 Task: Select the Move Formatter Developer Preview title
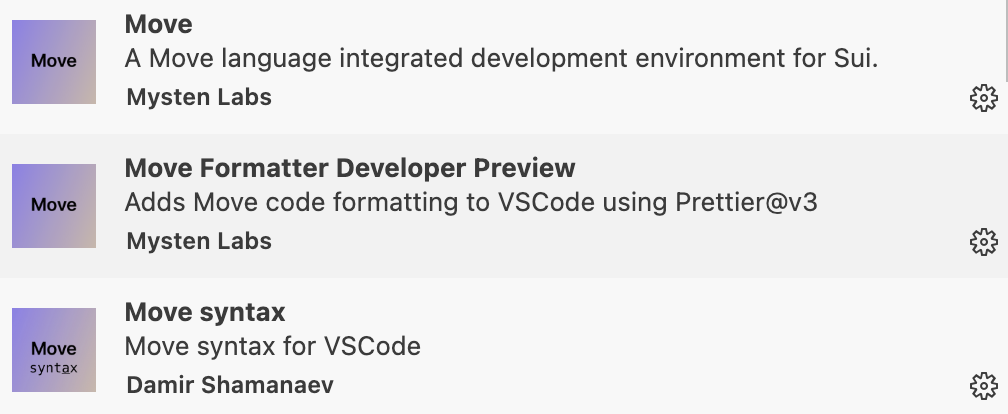pos(350,168)
